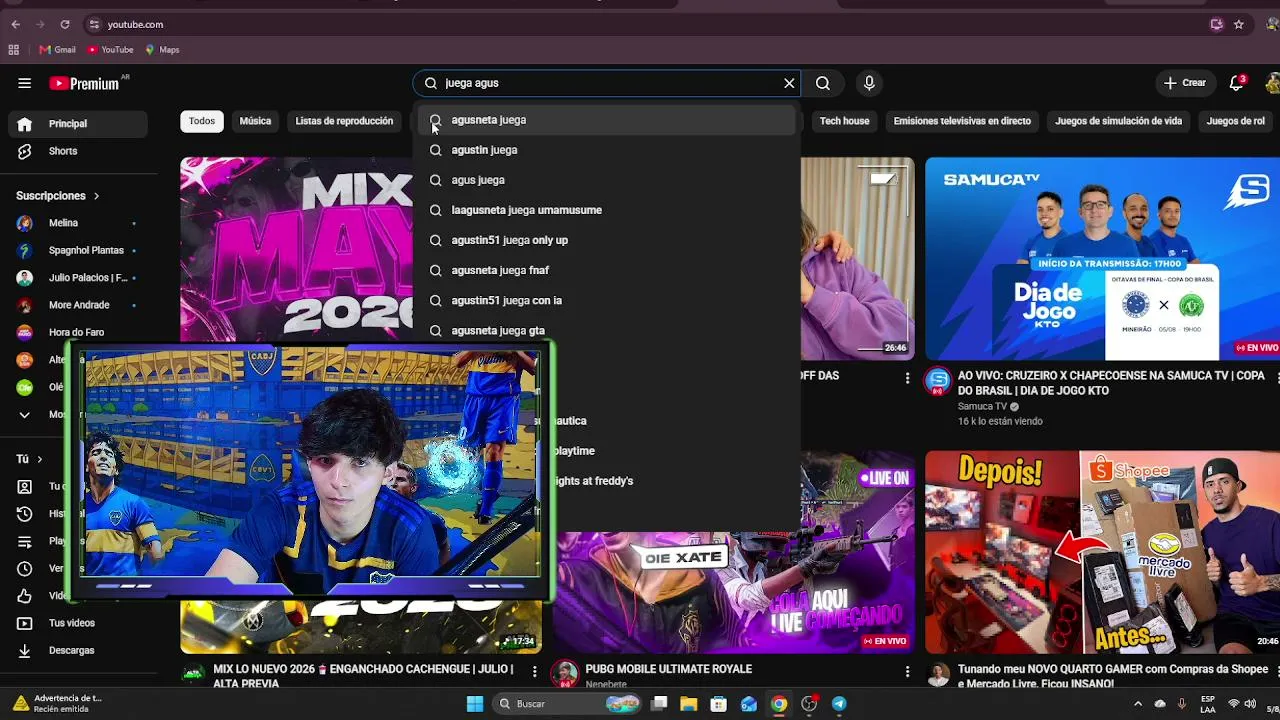Viewport: 1280px width, 720px height.
Task: Open the YouTube bookmark
Action: coord(110,50)
